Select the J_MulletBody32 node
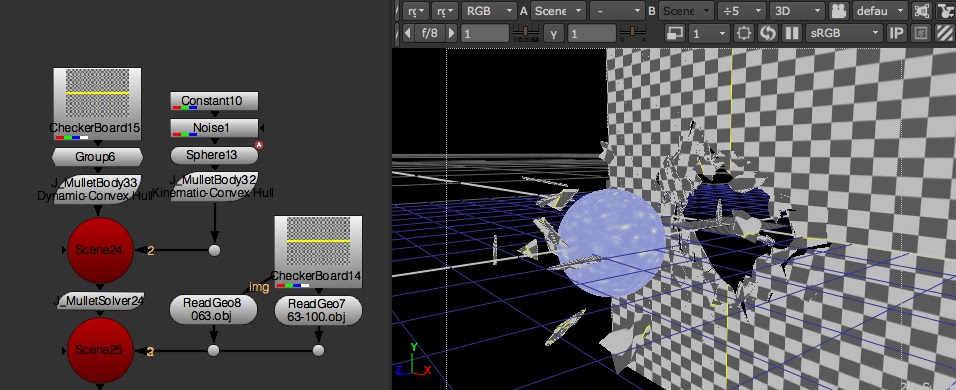The height and width of the screenshot is (390, 956). pyautogui.click(x=214, y=186)
